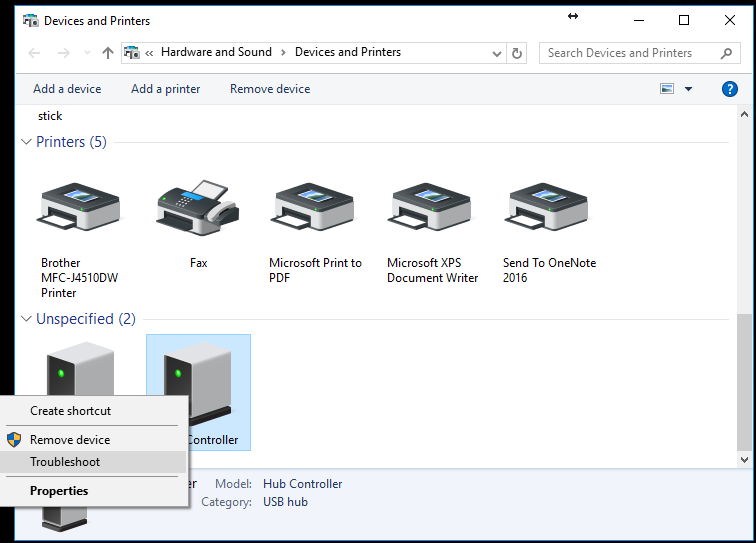The image size is (756, 543).
Task: Click the title bar Devices and Printers icon
Action: [x=31, y=21]
